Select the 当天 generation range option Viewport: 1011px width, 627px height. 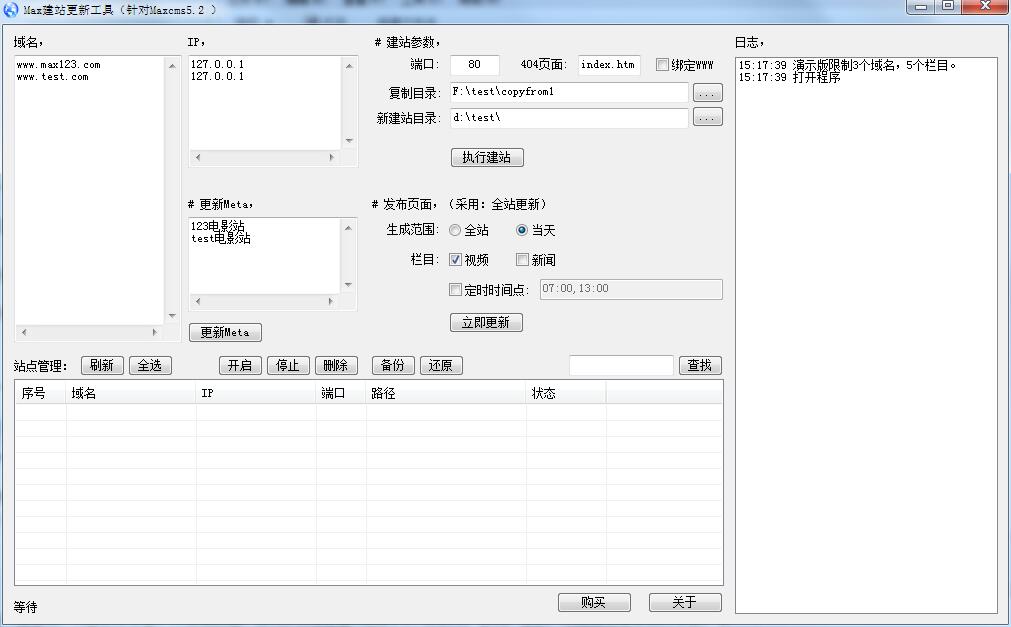(x=522, y=230)
